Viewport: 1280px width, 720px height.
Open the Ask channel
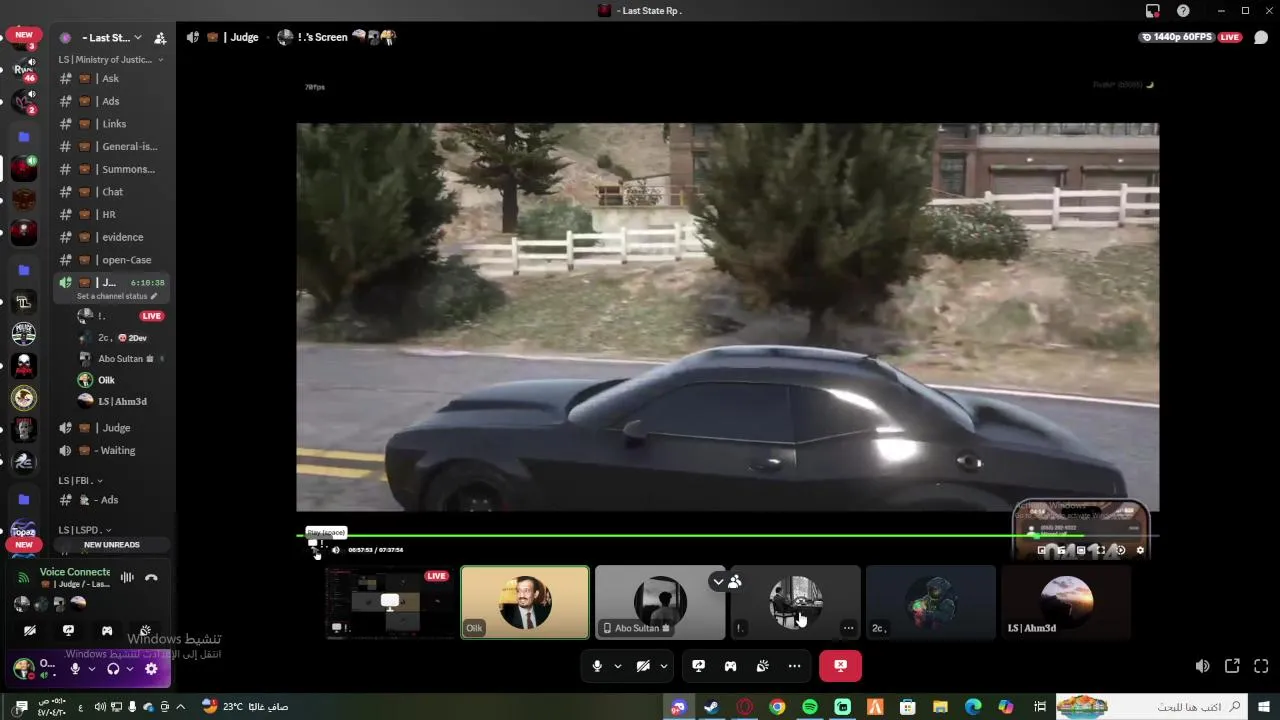(112, 78)
